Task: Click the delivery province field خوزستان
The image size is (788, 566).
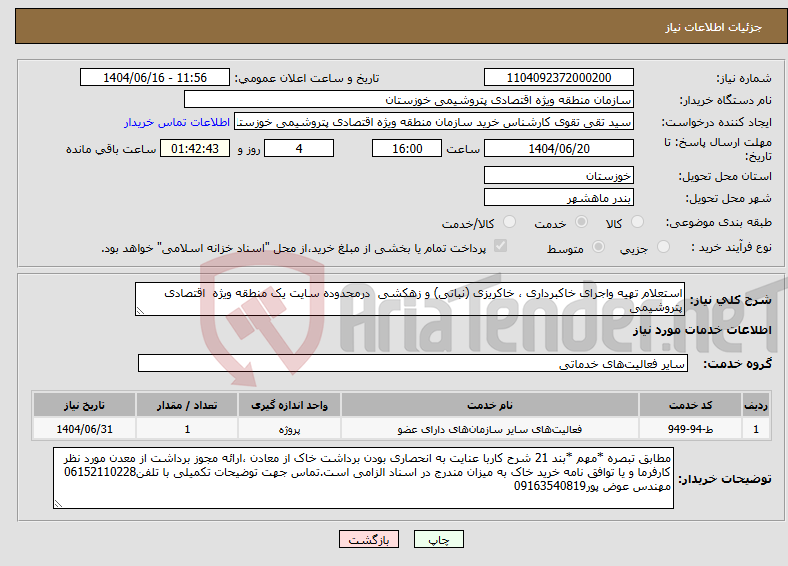Action: 558,175
